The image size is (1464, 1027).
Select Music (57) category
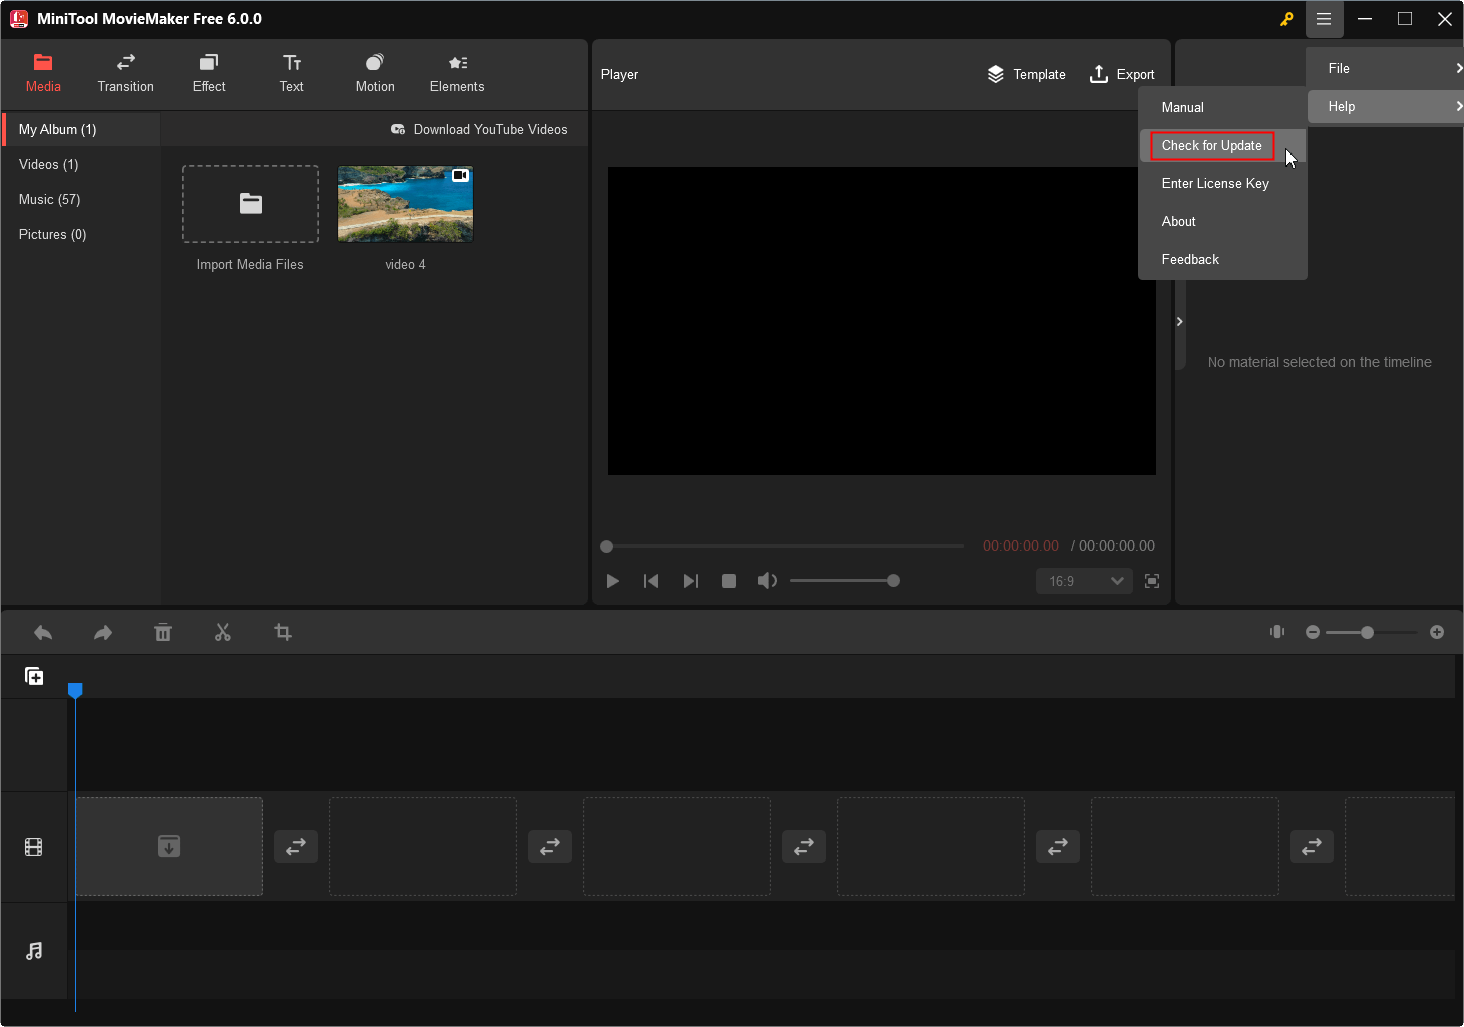click(x=81, y=199)
